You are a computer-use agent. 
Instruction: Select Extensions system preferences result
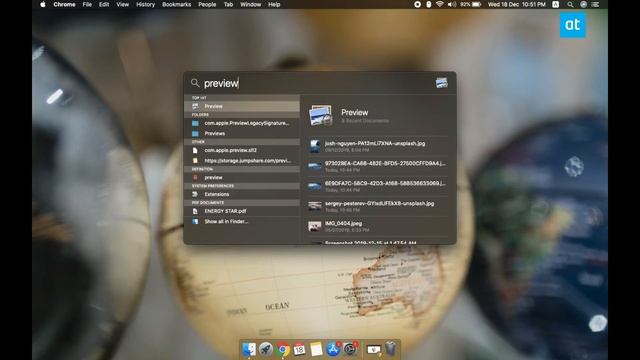[x=242, y=194]
